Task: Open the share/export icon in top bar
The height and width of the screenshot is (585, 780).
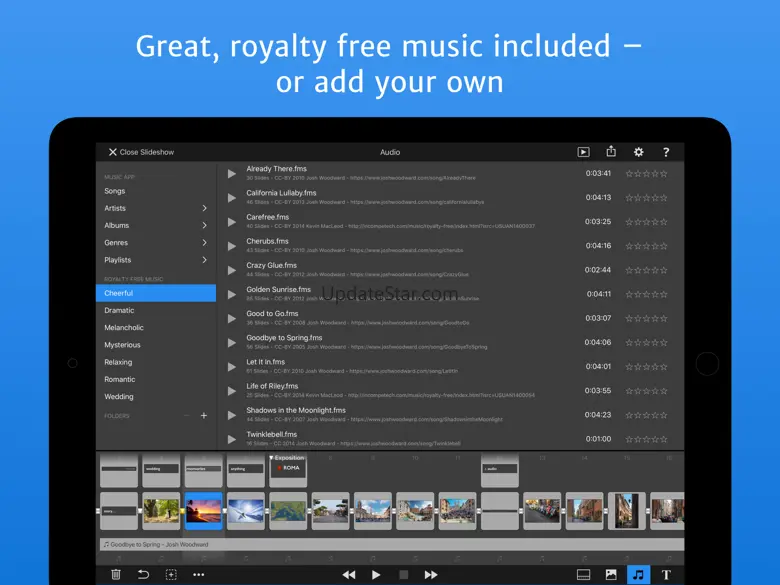Action: tap(611, 152)
